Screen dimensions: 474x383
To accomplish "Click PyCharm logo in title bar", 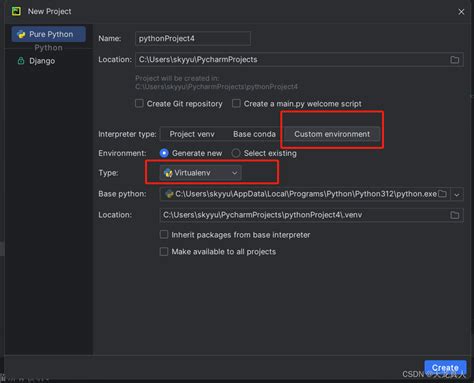I will (16, 11).
